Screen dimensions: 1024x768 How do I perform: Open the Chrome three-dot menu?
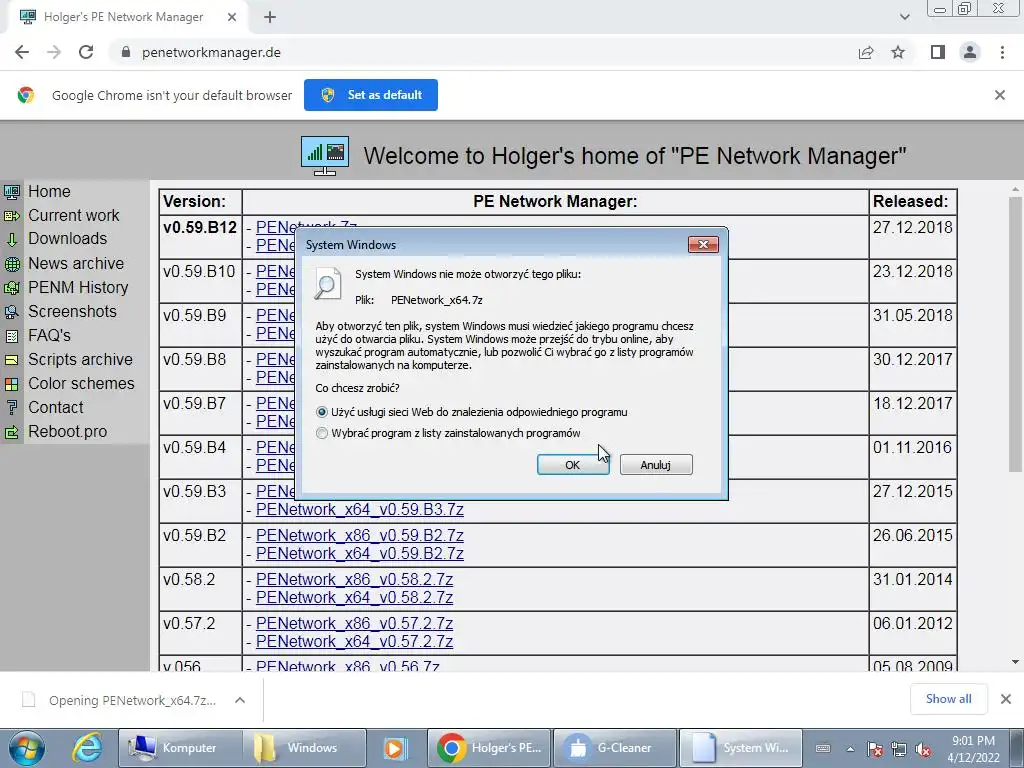[1002, 52]
